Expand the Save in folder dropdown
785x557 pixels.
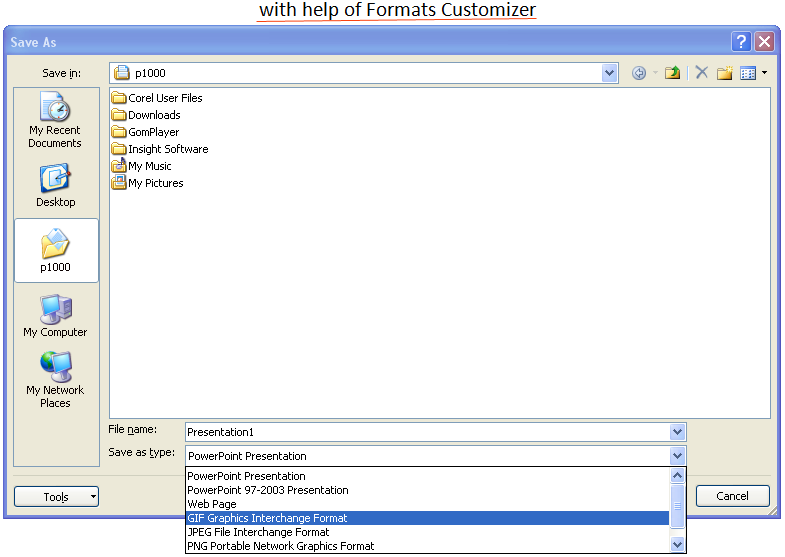(x=610, y=73)
